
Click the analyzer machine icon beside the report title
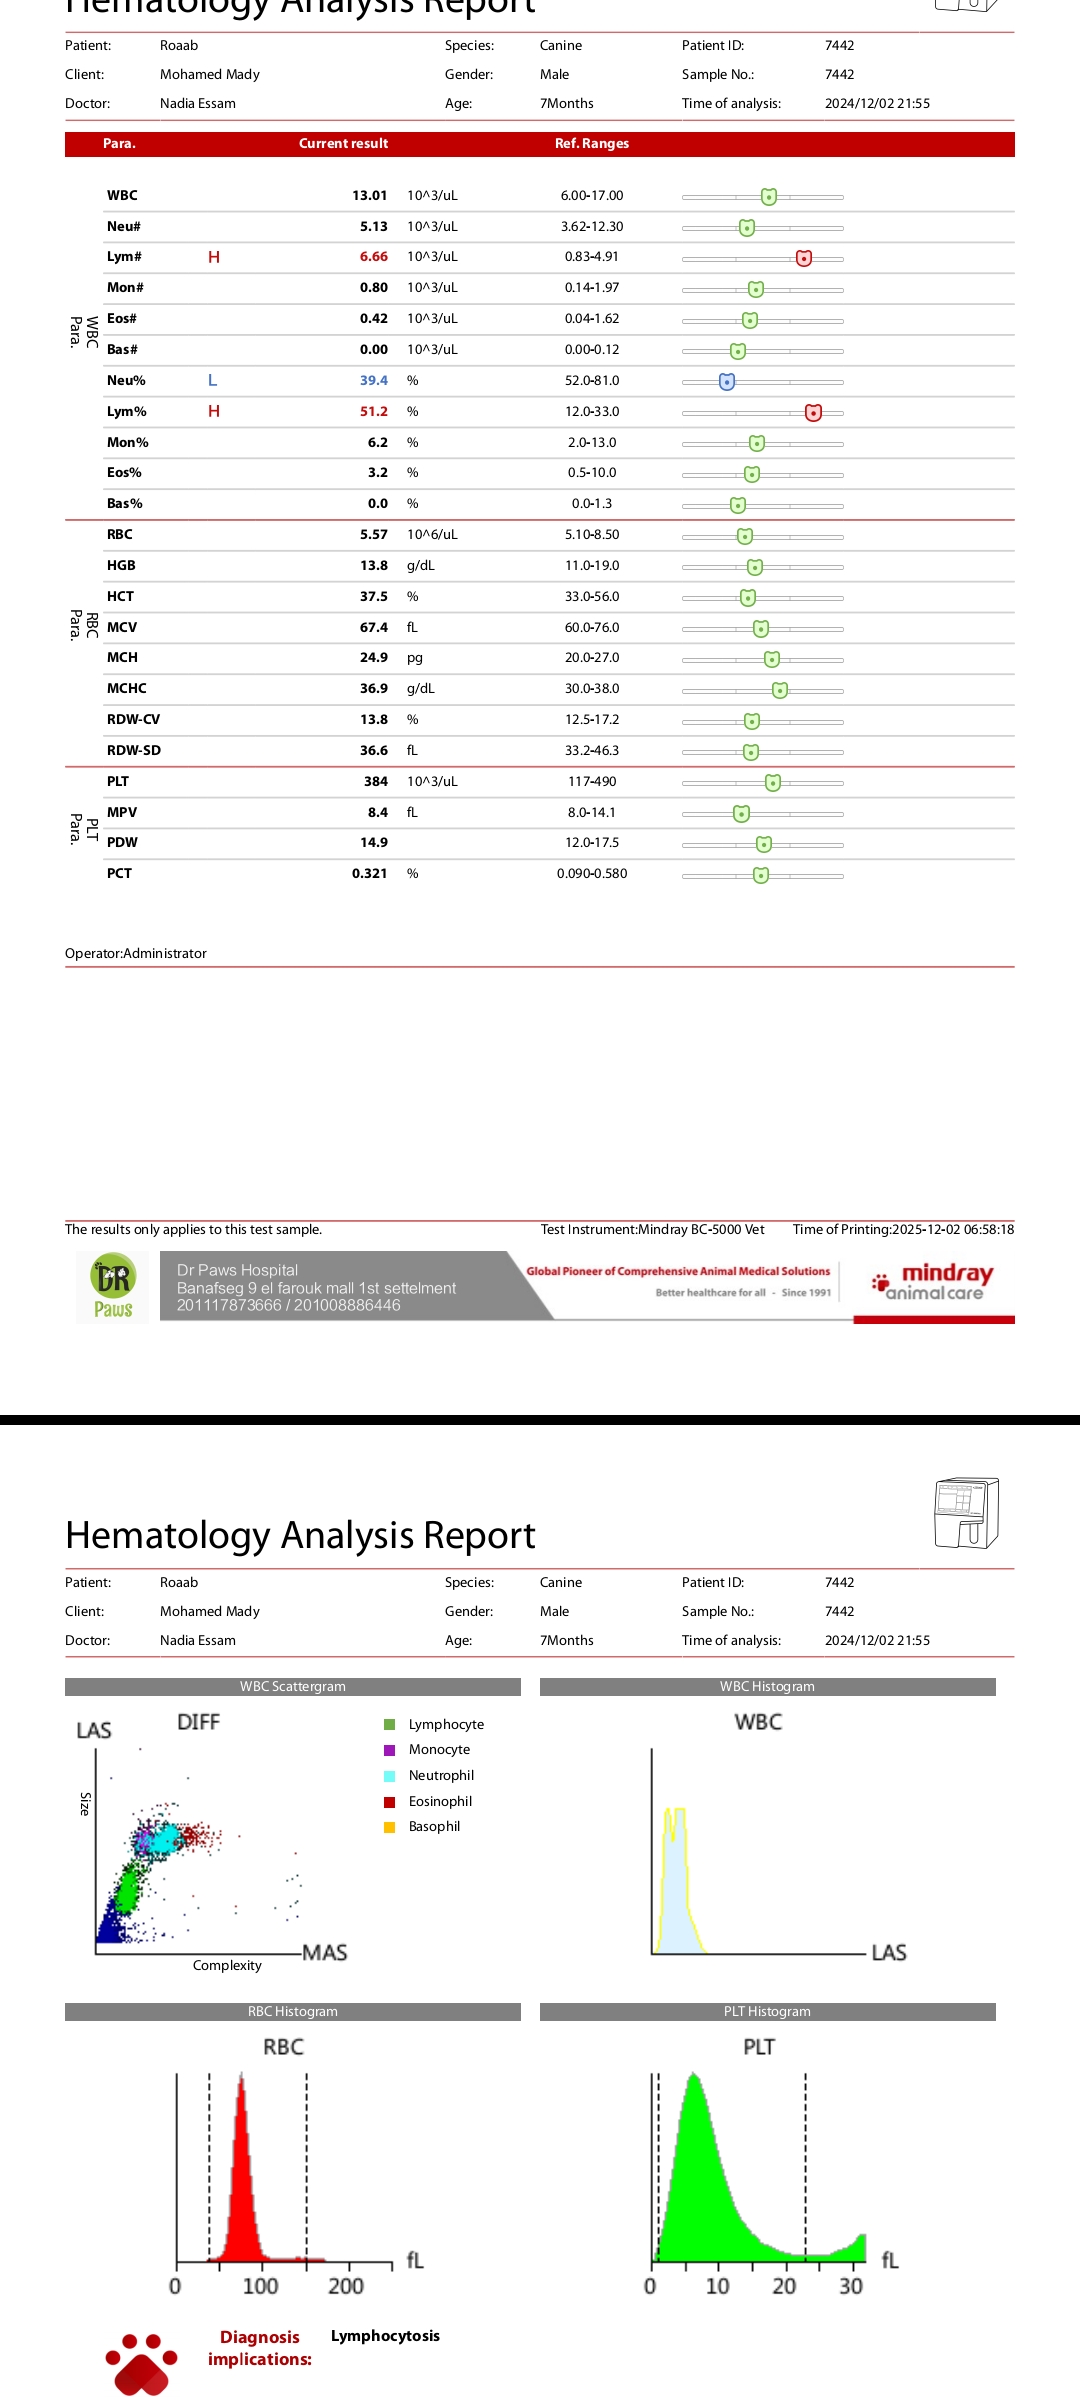click(x=966, y=1513)
